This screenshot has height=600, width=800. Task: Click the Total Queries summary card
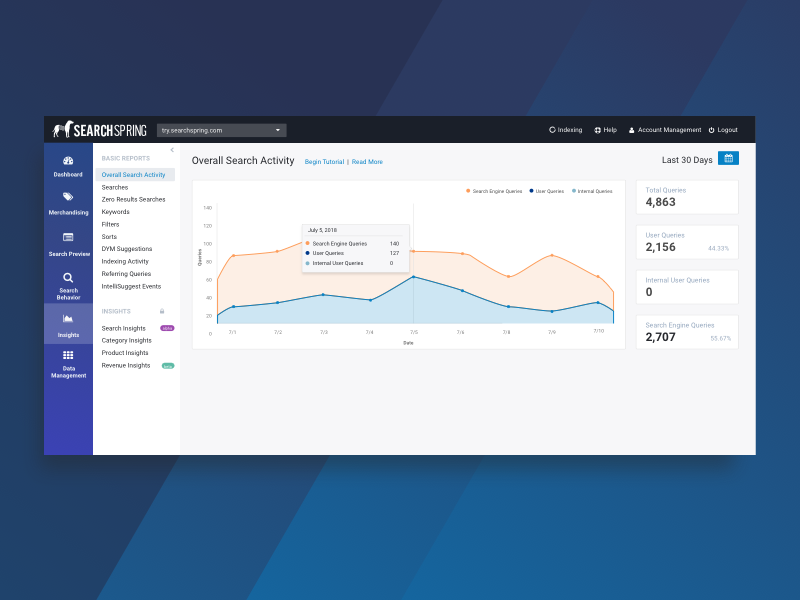(687, 196)
